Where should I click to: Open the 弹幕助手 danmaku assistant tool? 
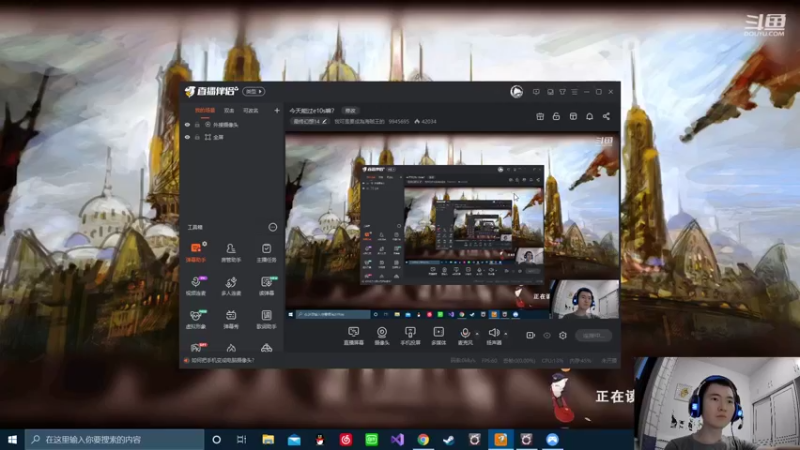[196, 253]
